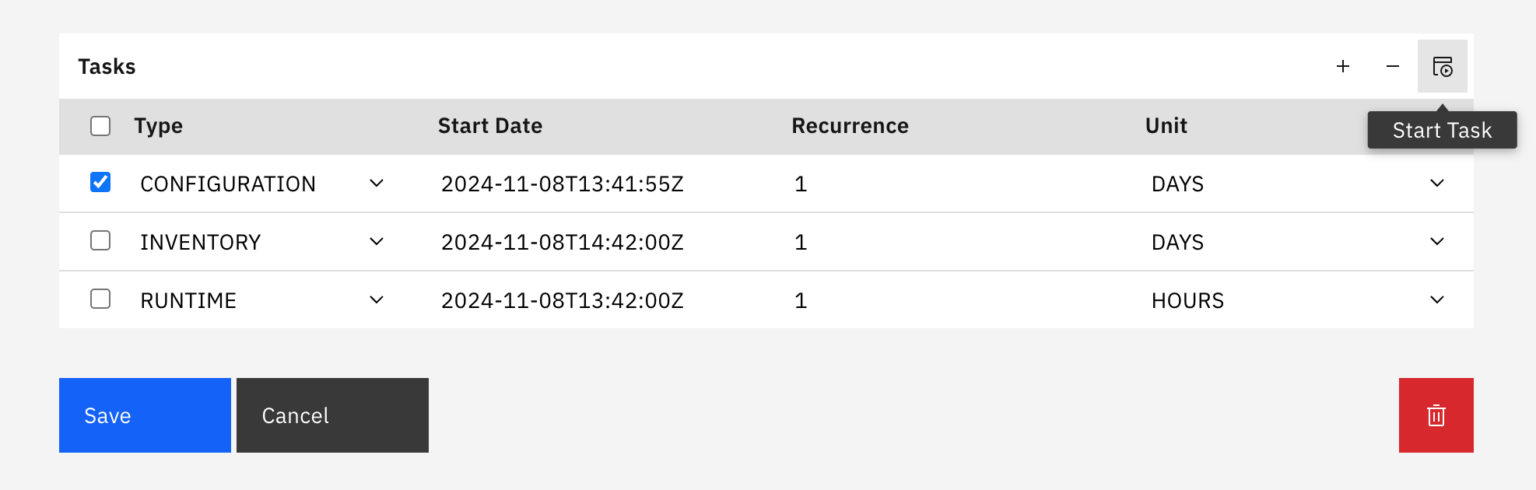Click the red trash delete icon

[1436, 415]
